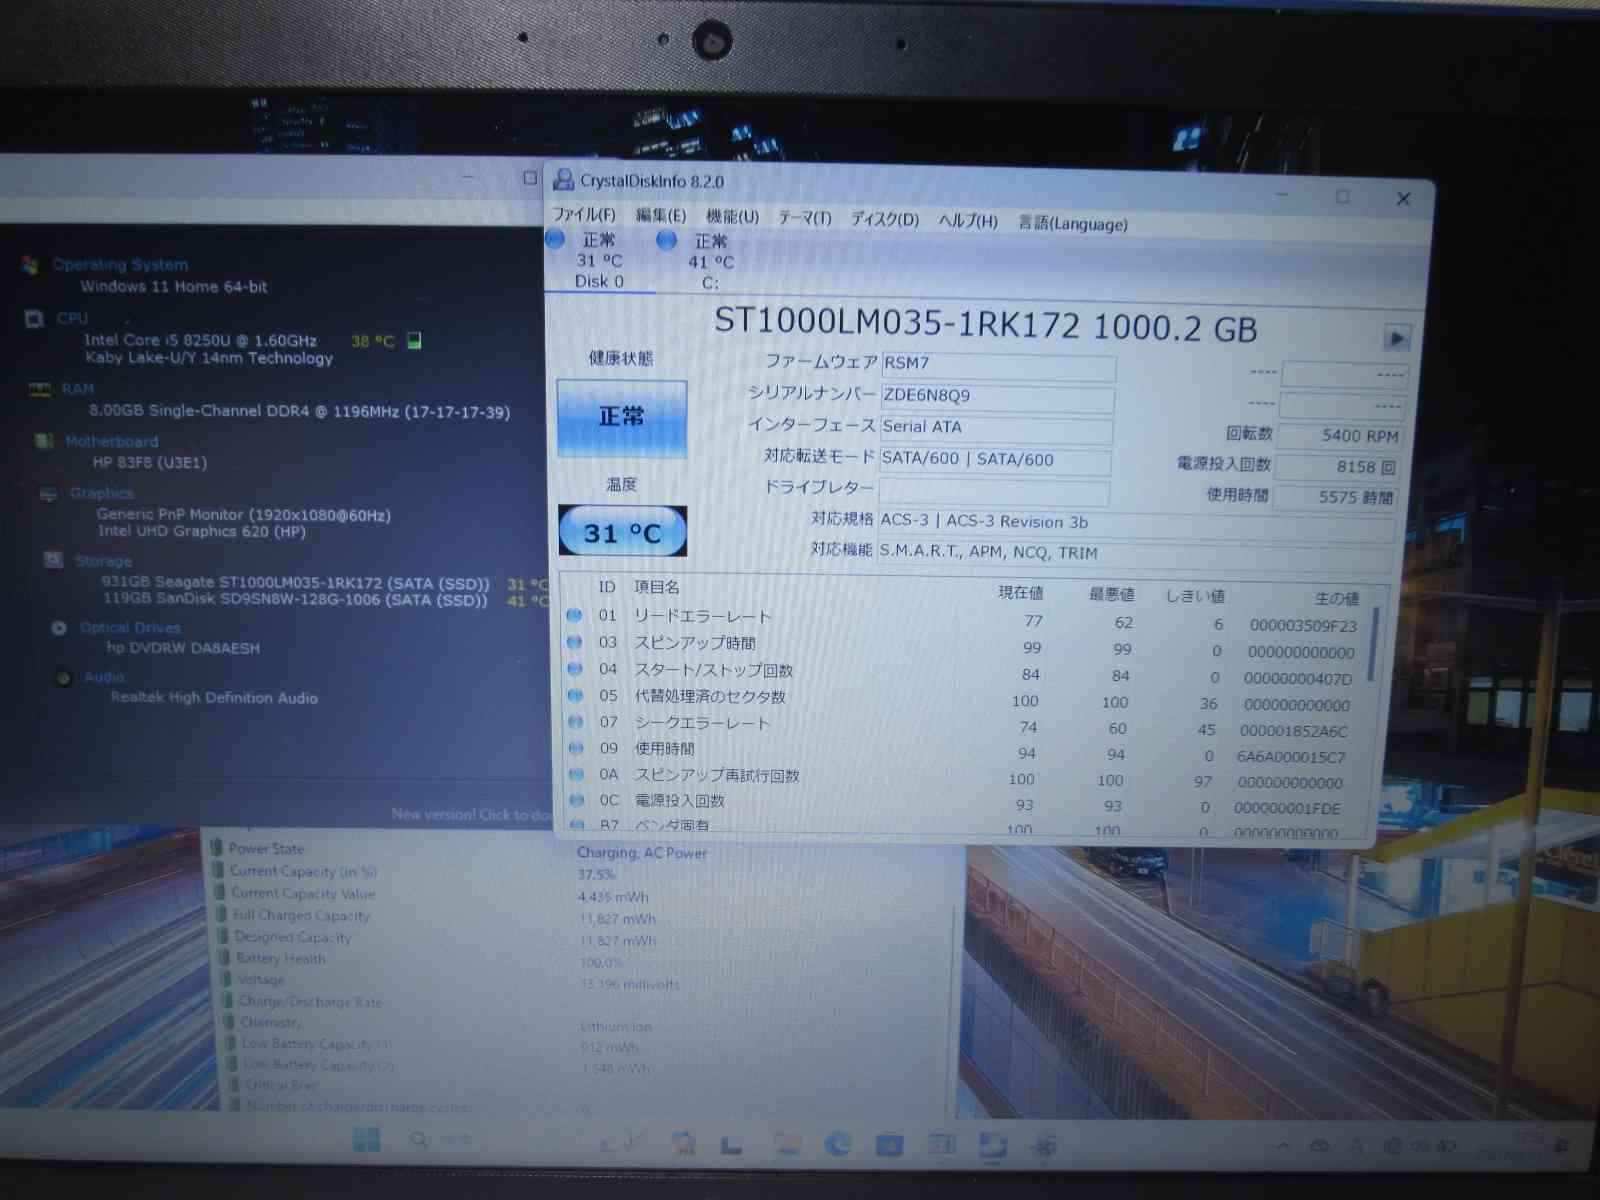This screenshot has height=1200, width=1600.
Task: Click the firmware field showing RSM7
Action: pyautogui.click(x=997, y=365)
